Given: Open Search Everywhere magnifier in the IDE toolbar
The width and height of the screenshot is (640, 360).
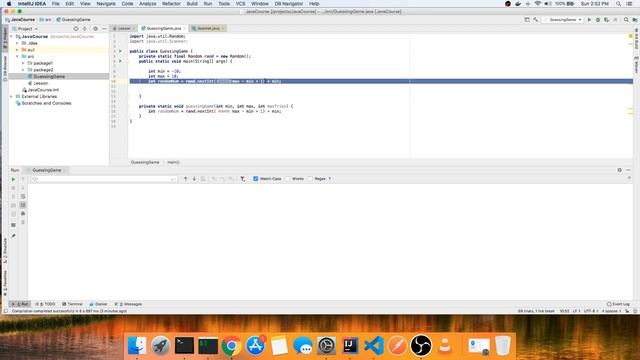Looking at the screenshot, I should [x=626, y=20].
